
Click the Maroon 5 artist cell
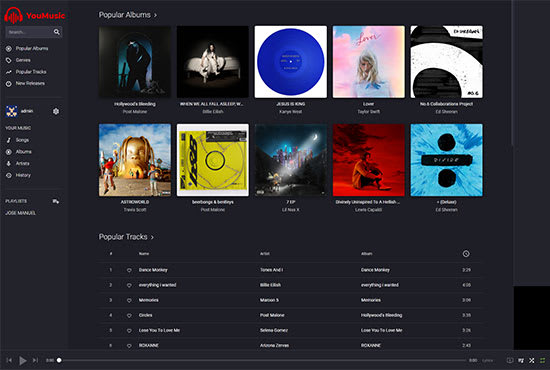pos(269,300)
